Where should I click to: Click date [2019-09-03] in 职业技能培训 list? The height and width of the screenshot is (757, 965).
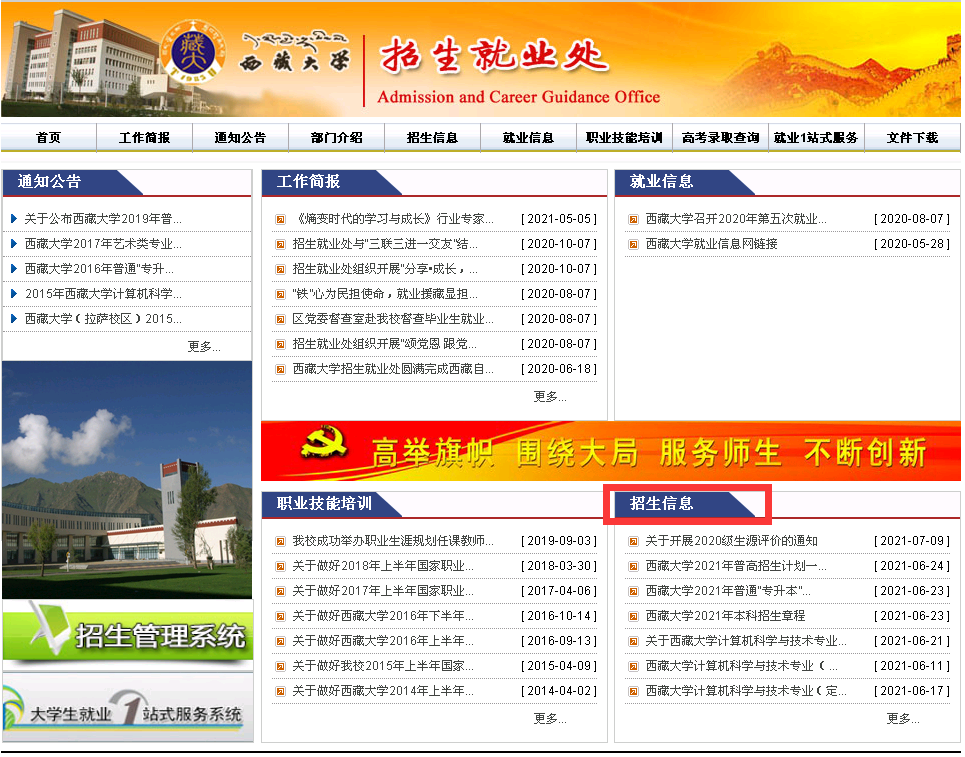tap(559, 541)
